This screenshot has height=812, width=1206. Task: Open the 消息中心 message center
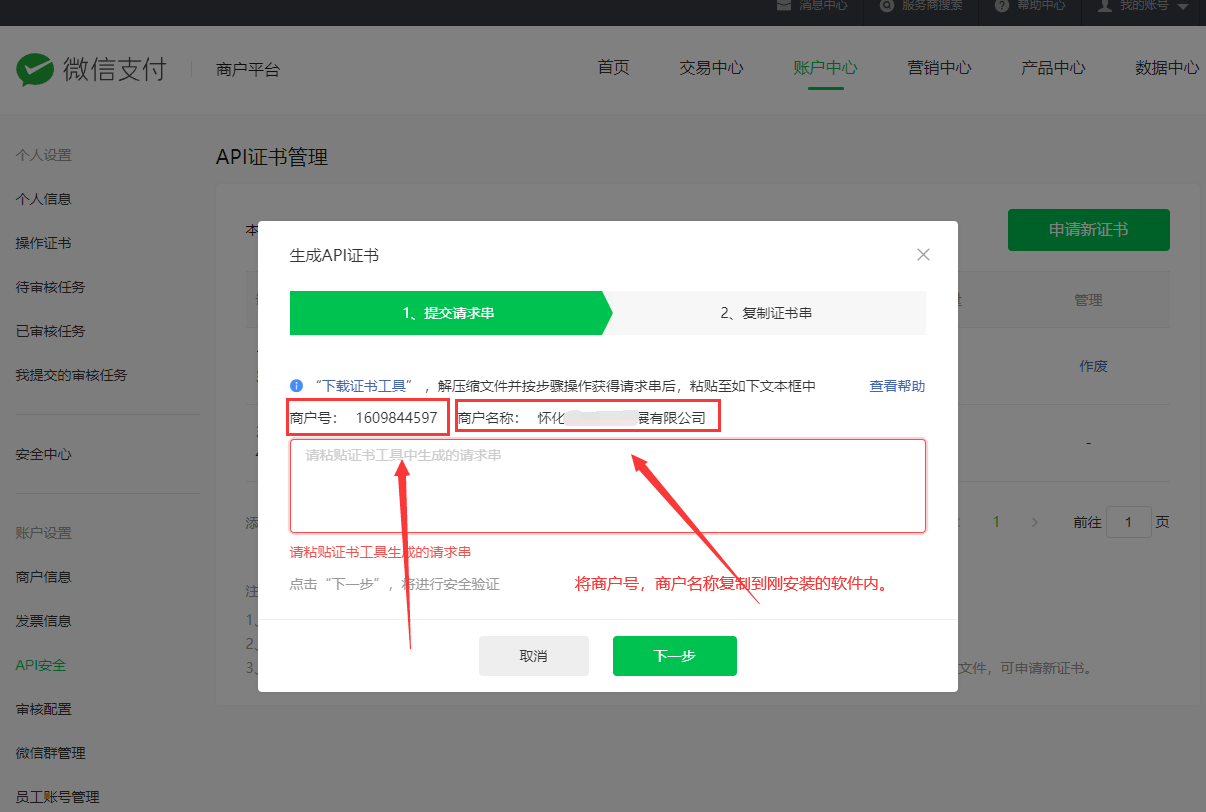(812, 6)
